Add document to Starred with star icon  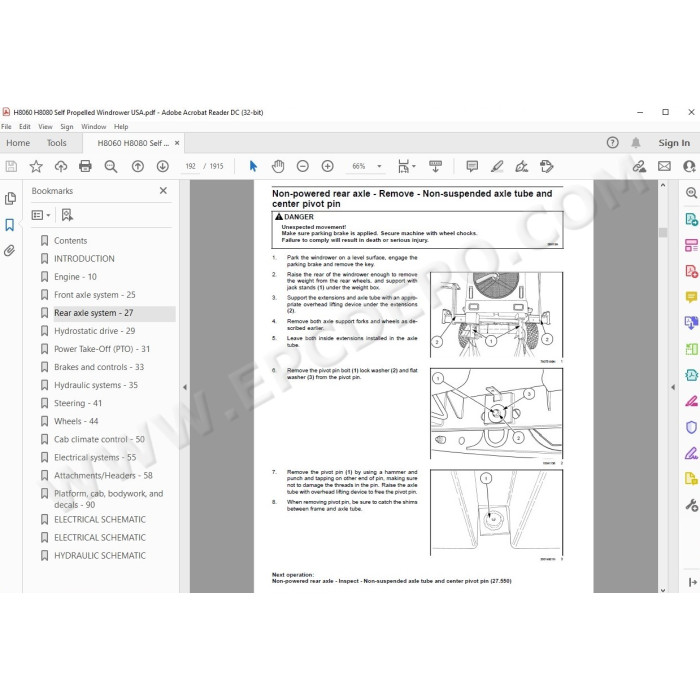36,167
